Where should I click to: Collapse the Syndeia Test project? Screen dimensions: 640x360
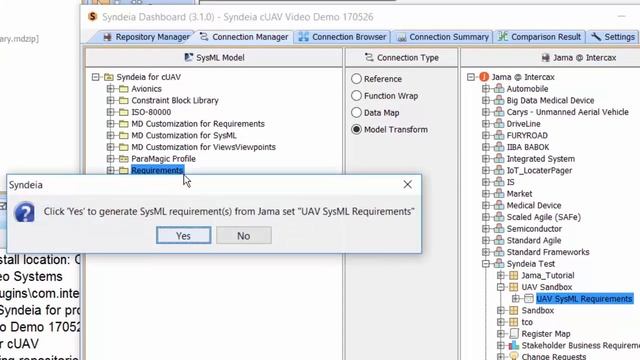[486, 264]
